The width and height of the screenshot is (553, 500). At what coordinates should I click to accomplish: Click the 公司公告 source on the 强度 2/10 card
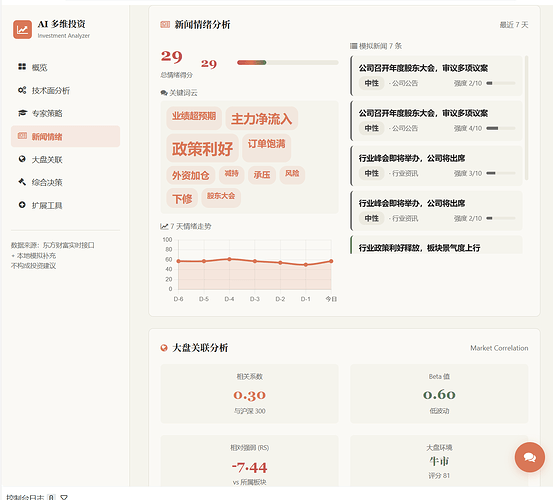pyautogui.click(x=405, y=83)
